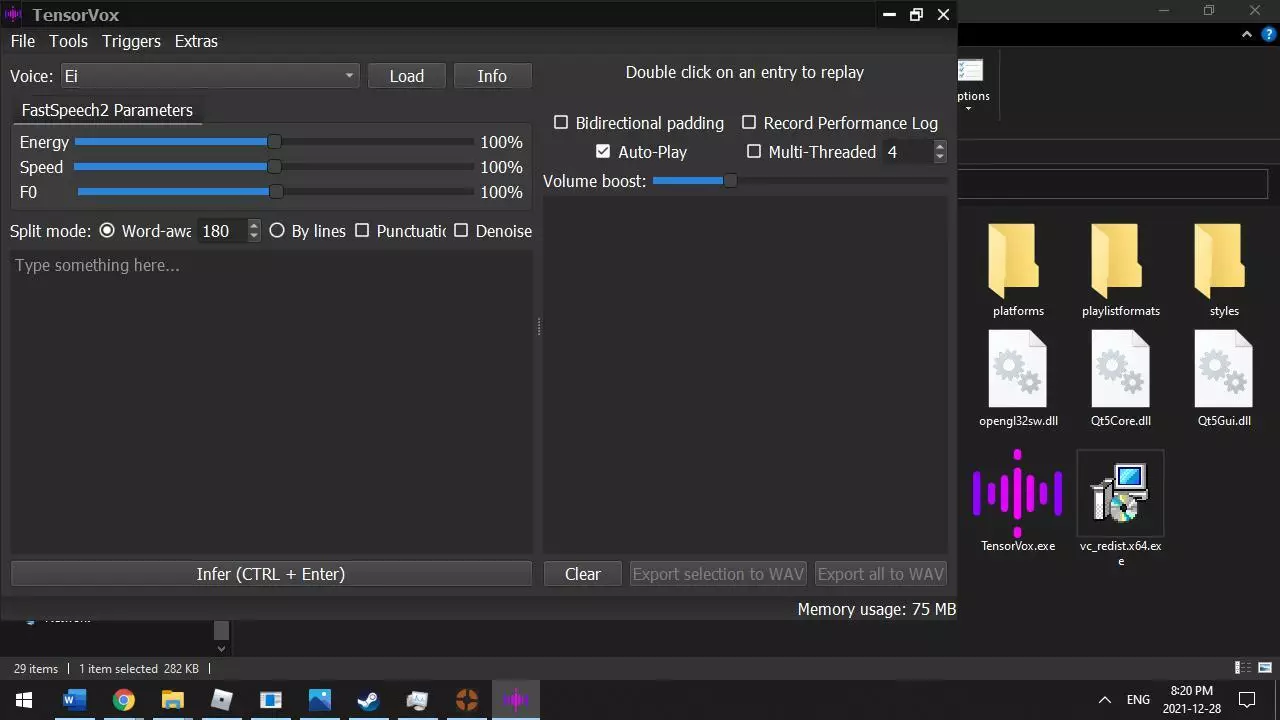
Task: Select the TensorVox.exe file icon
Action: 1017,494
